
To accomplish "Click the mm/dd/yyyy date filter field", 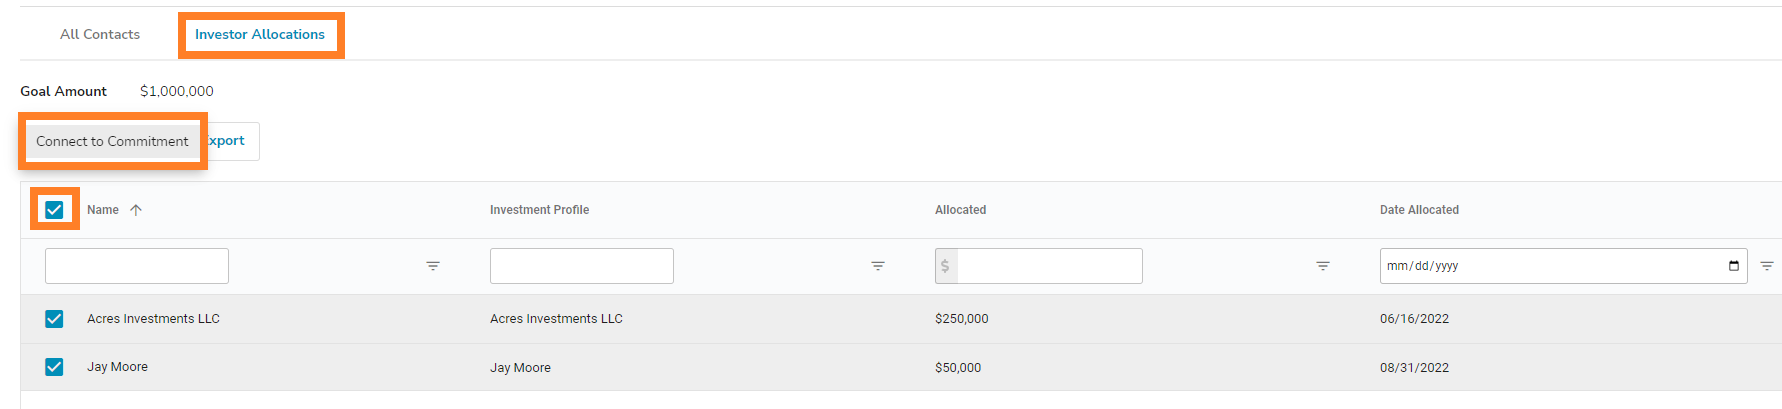I will [1564, 266].
